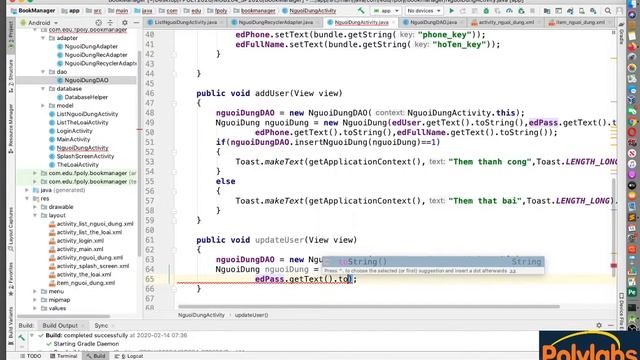Open the Profiler gauge icon in toolbar

(x=509, y=11)
